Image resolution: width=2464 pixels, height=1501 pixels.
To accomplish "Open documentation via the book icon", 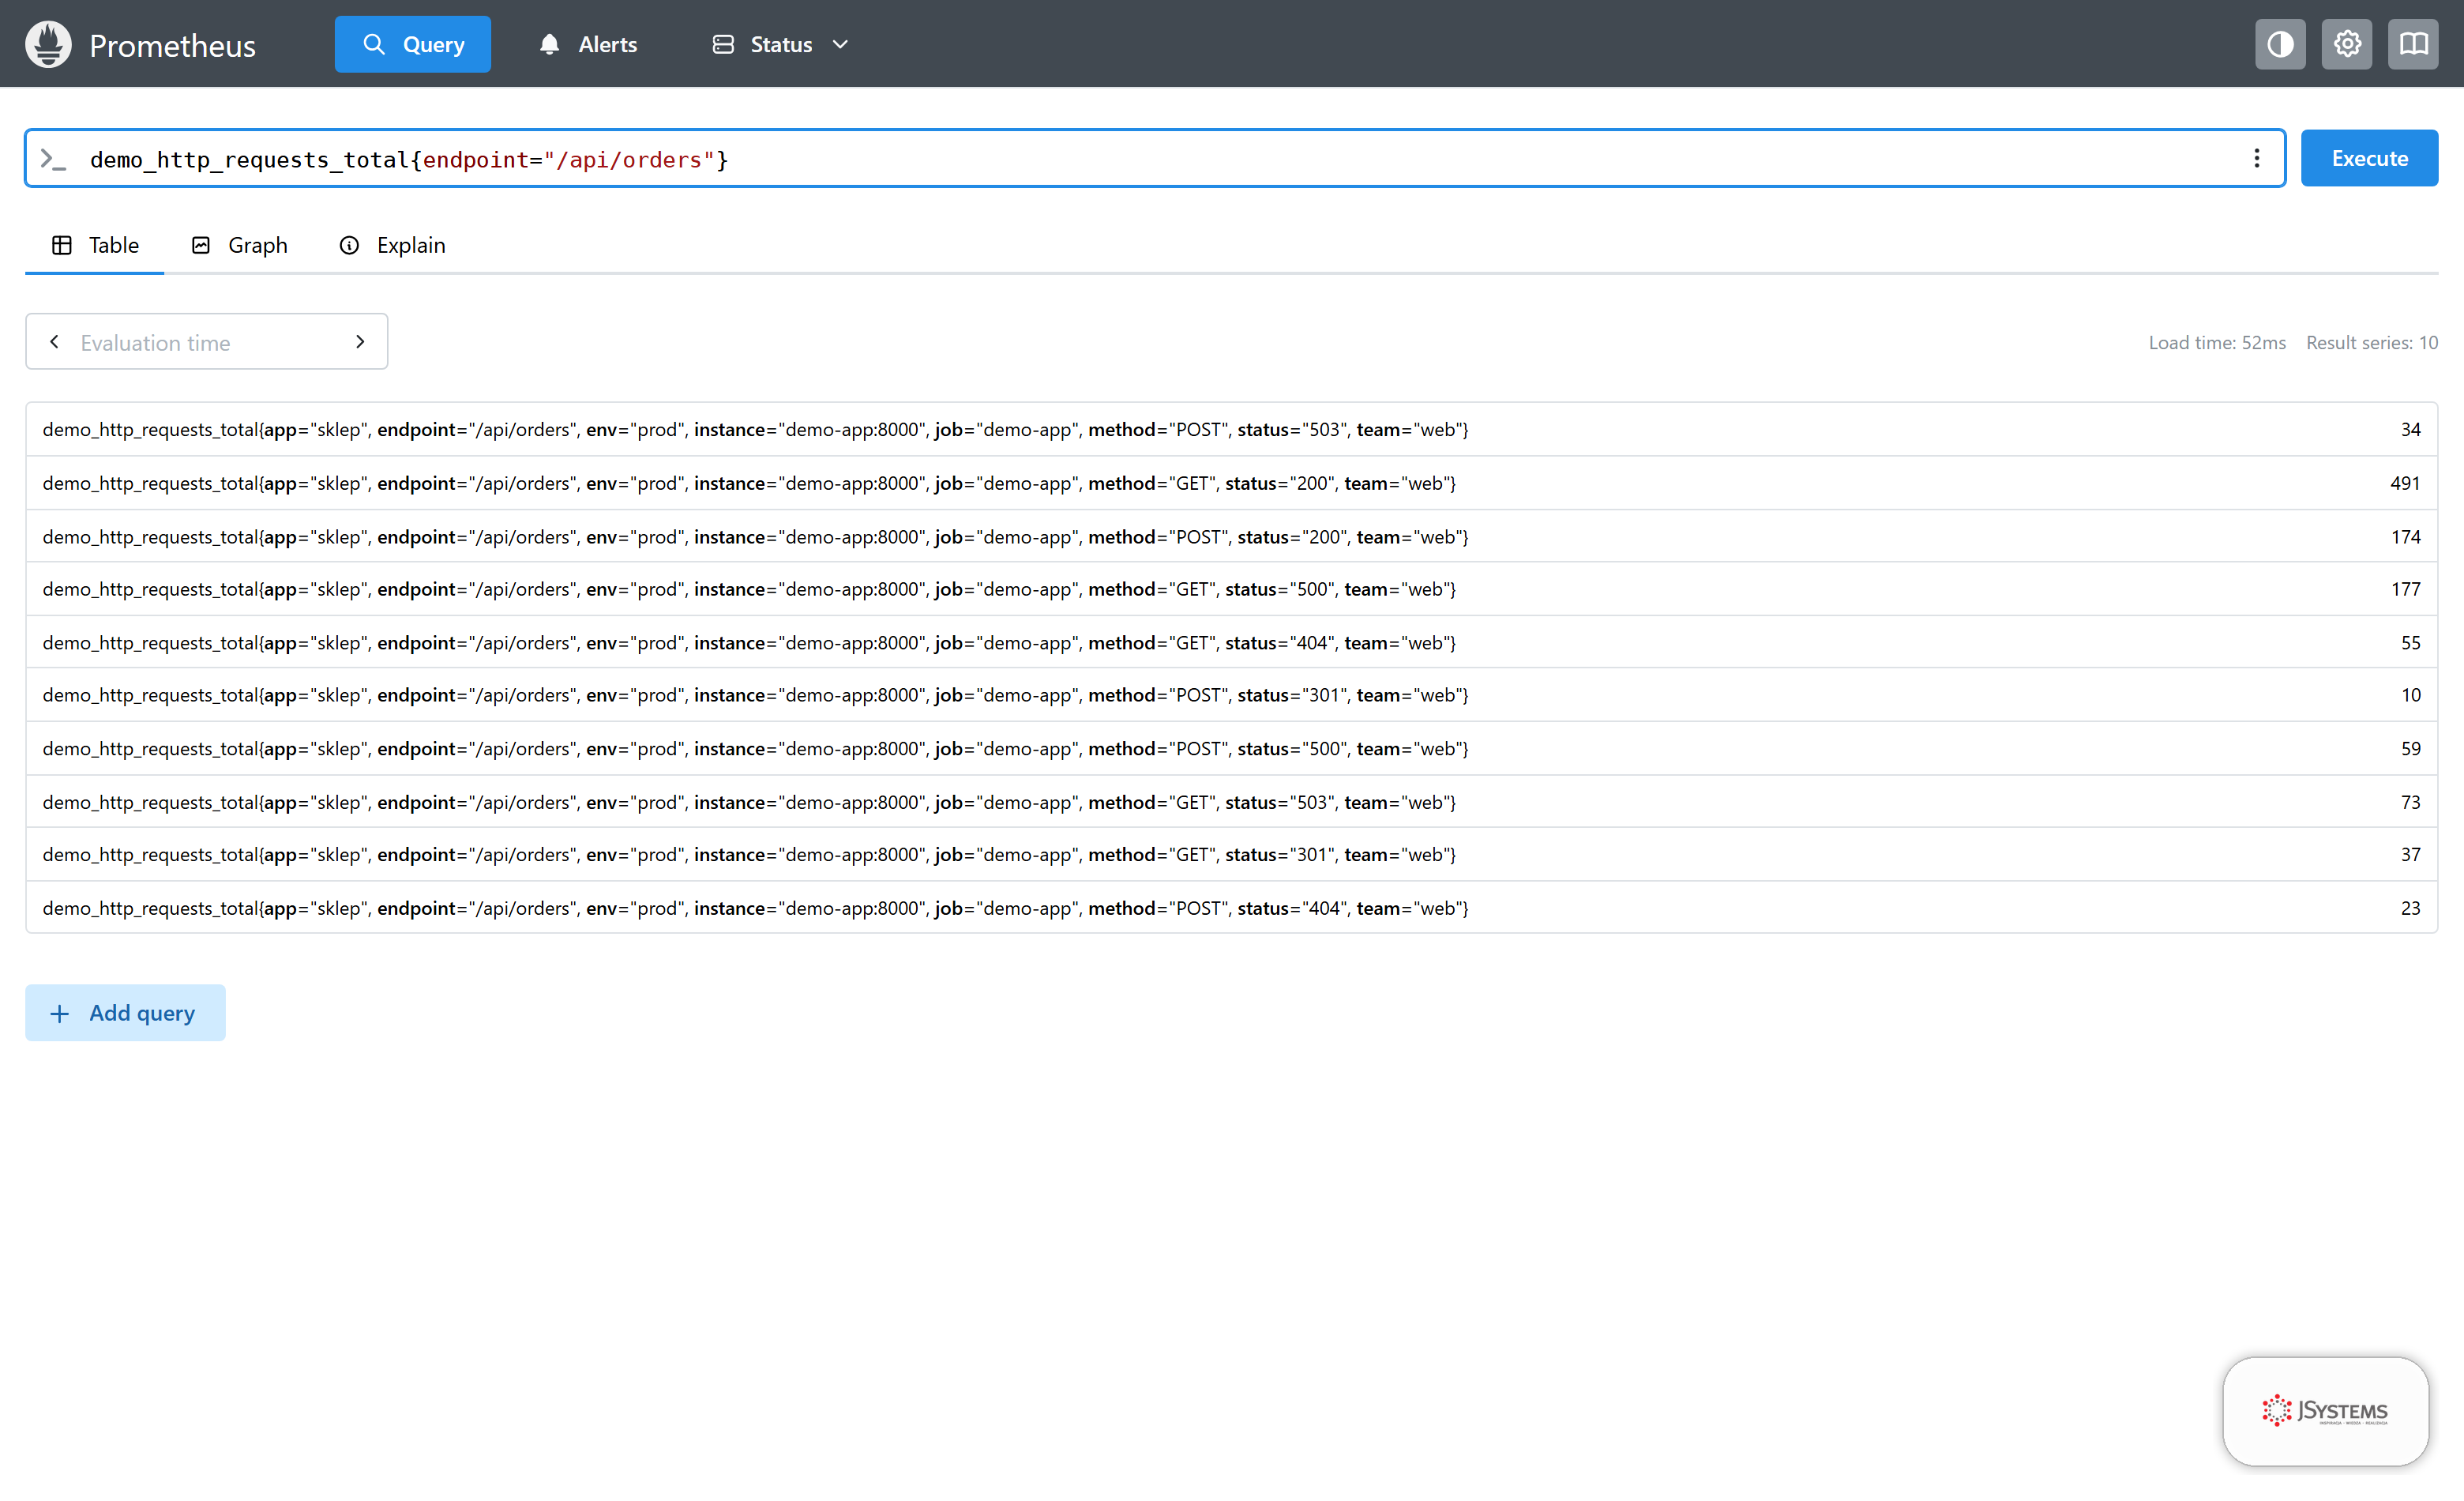I will pos(2413,44).
